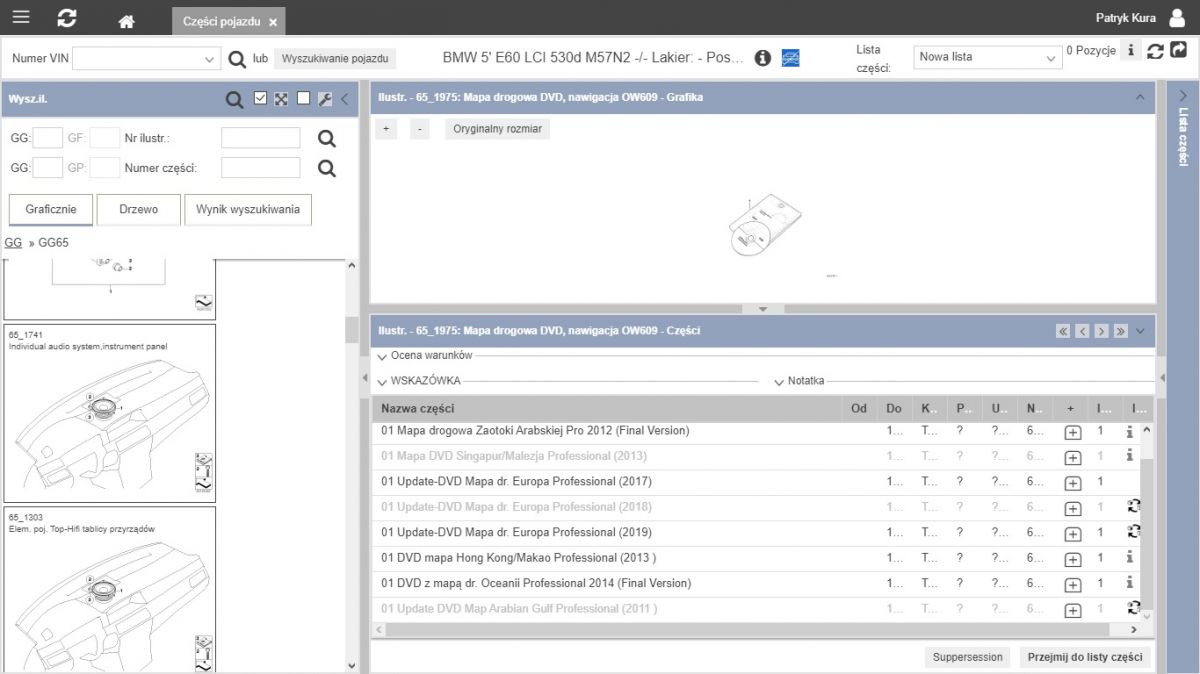This screenshot has height=674, width=1200.
Task: Show info for DVD mapa Hong Kong/Makao row
Action: pos(1130,557)
